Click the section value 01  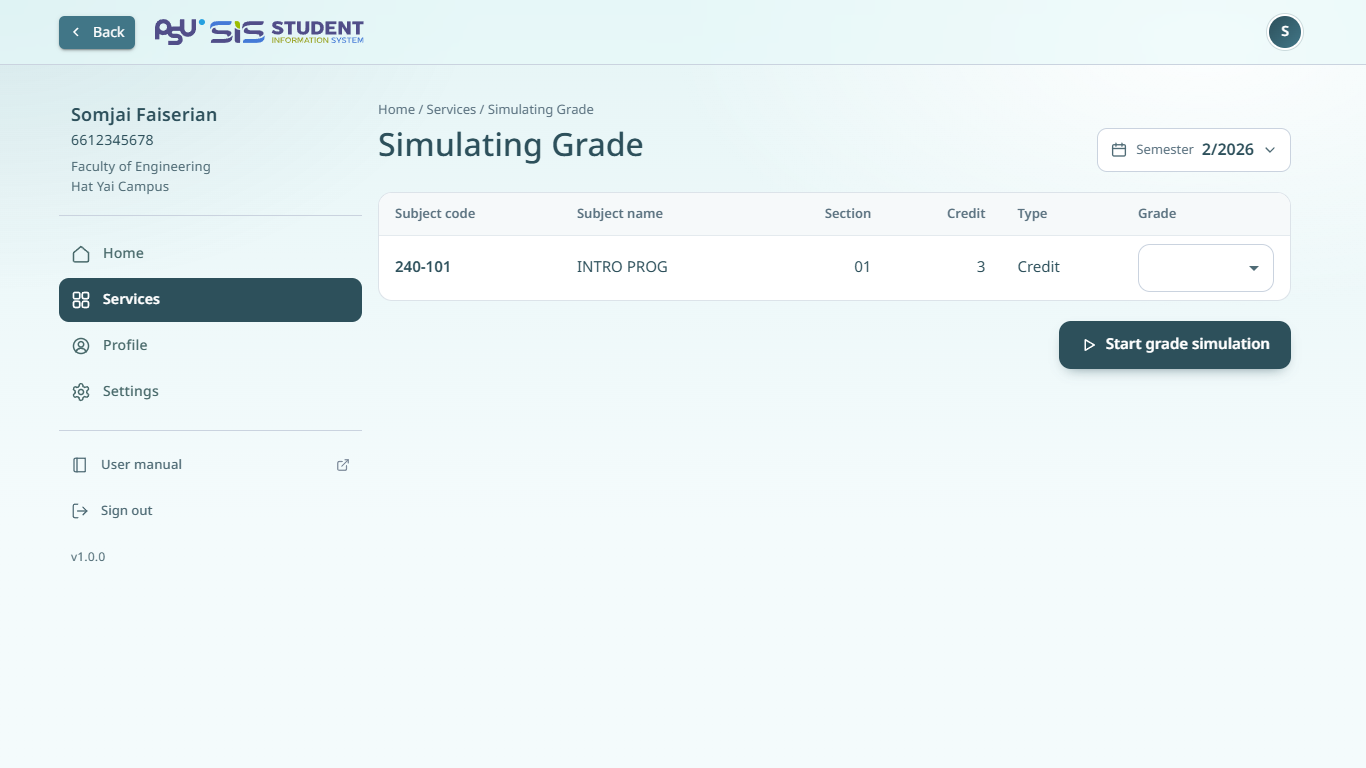[x=862, y=267]
